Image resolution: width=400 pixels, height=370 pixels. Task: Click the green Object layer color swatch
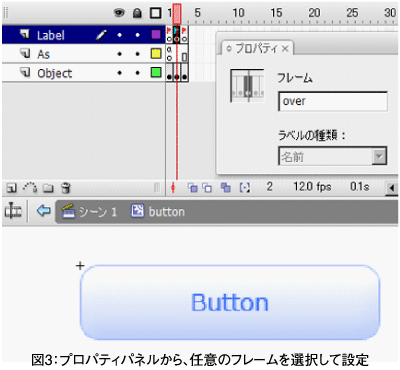[x=156, y=73]
